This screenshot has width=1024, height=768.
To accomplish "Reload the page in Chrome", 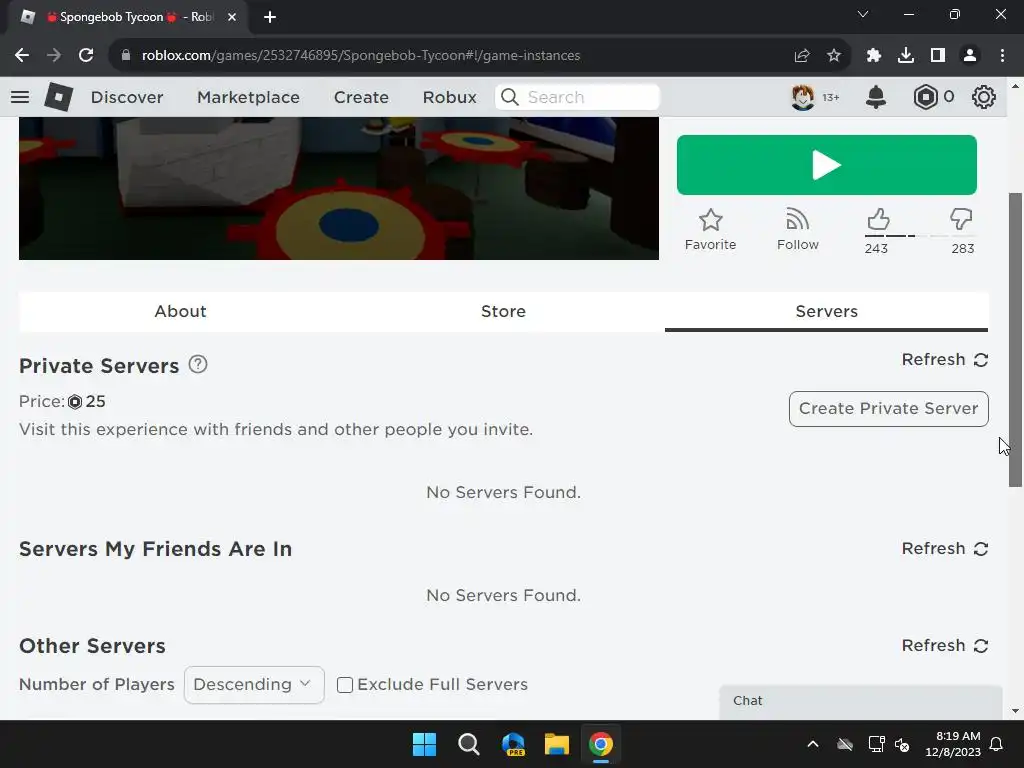I will click(x=86, y=56).
